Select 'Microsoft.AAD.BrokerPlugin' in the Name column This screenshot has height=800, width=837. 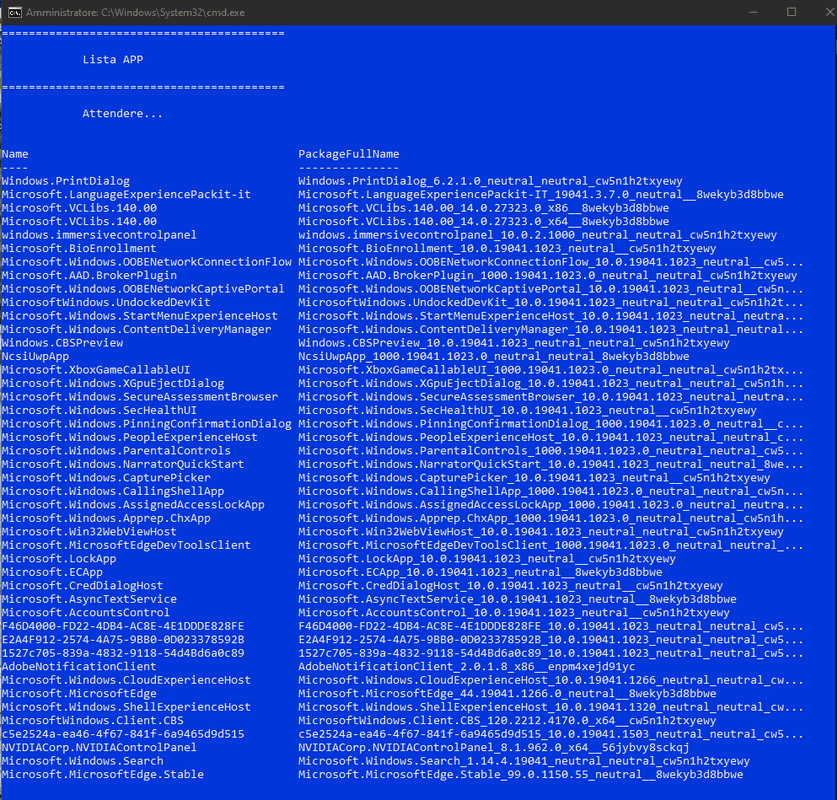(x=89, y=275)
